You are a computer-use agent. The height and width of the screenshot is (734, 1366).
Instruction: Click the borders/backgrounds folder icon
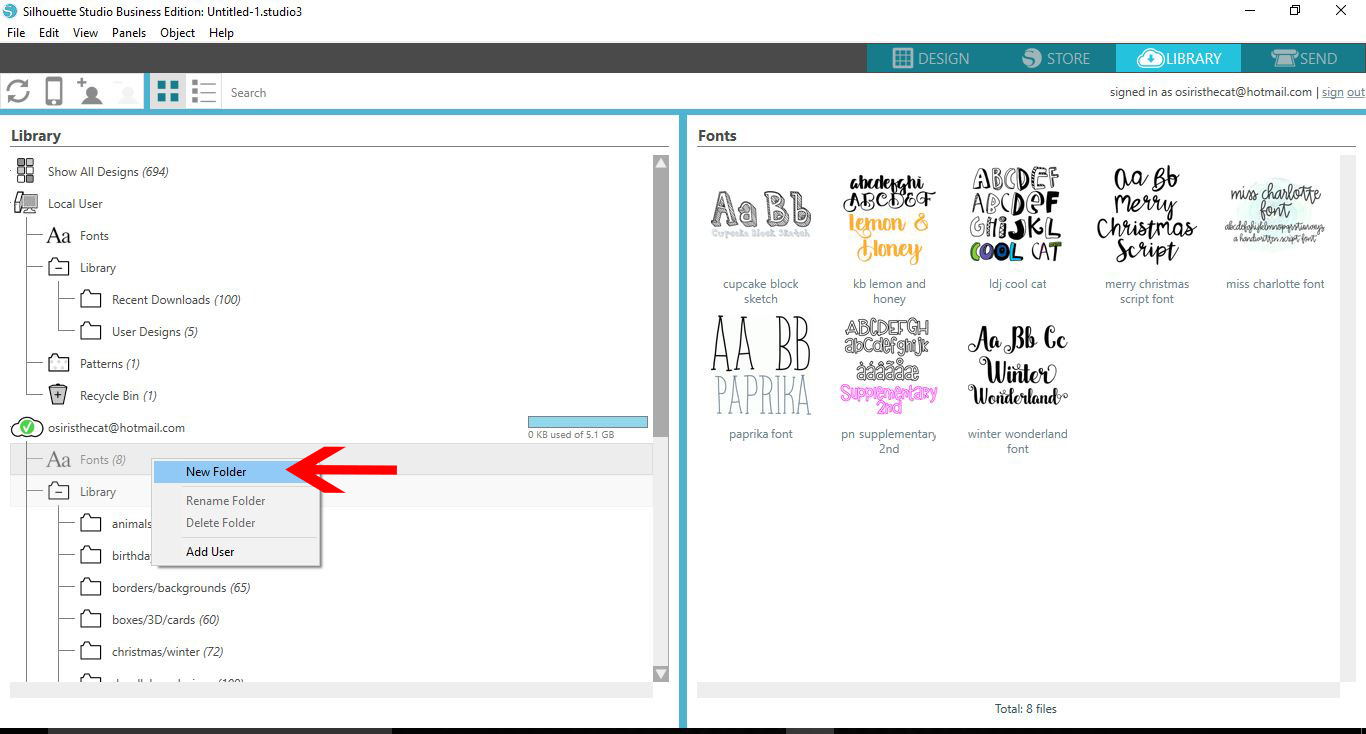click(x=91, y=587)
